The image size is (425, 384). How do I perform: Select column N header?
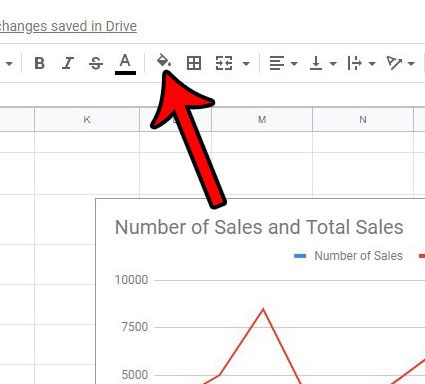pos(363,119)
